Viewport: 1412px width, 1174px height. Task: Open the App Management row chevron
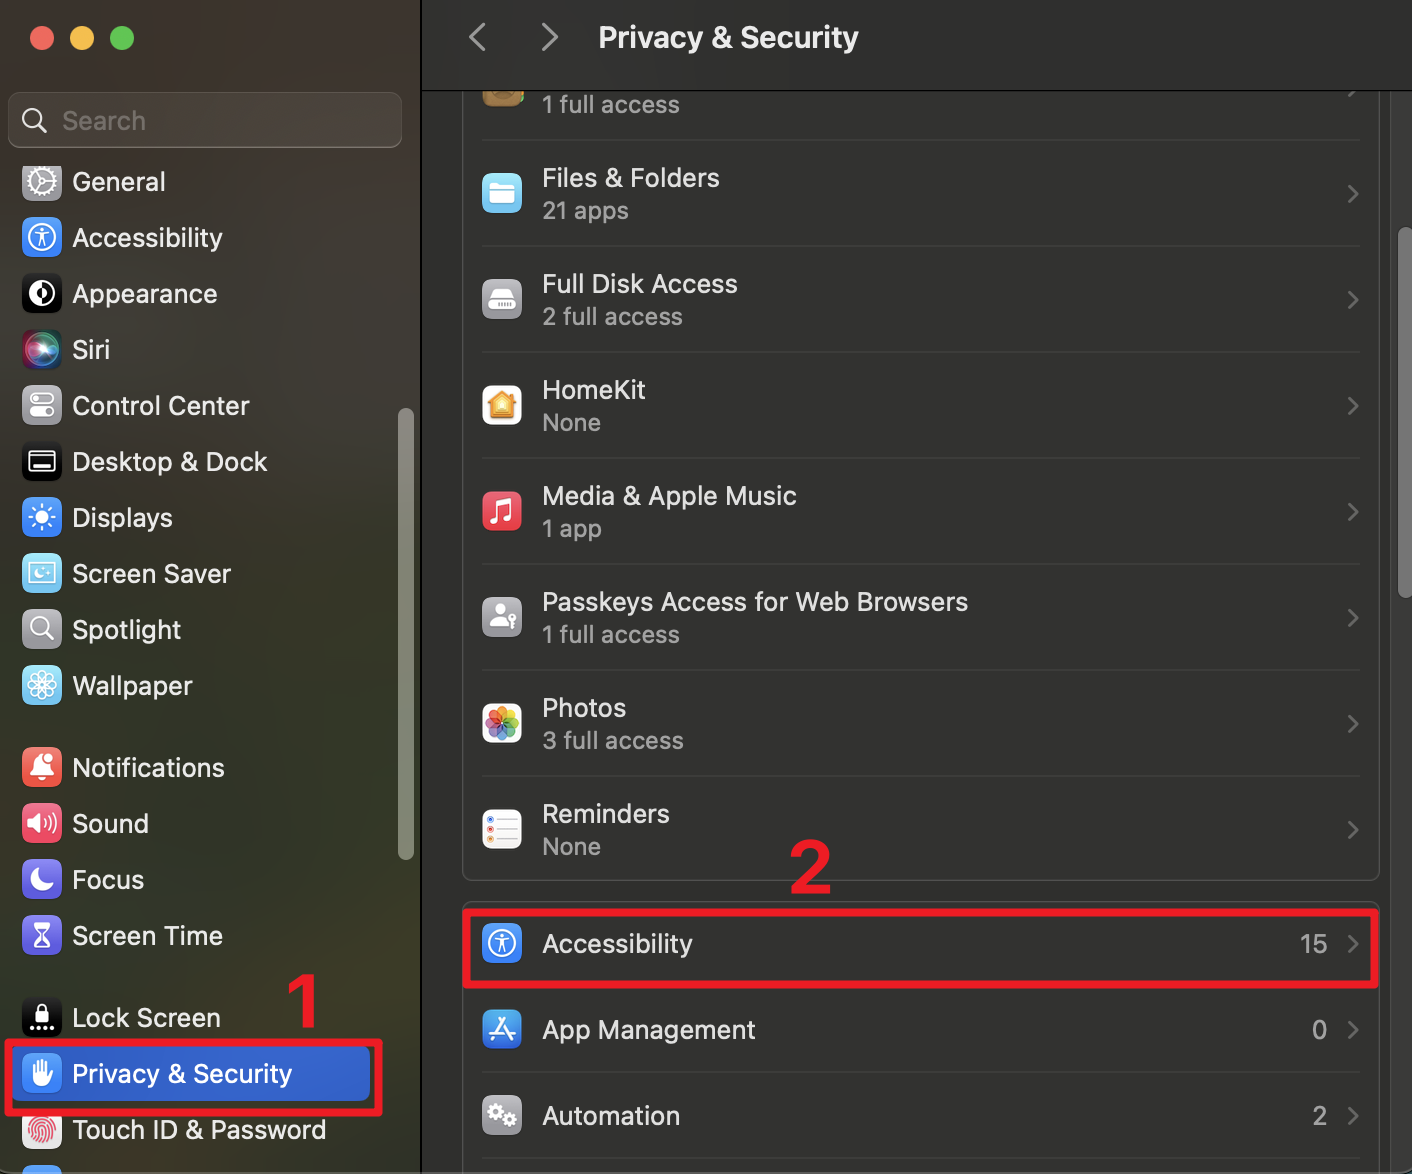coord(1353,1030)
